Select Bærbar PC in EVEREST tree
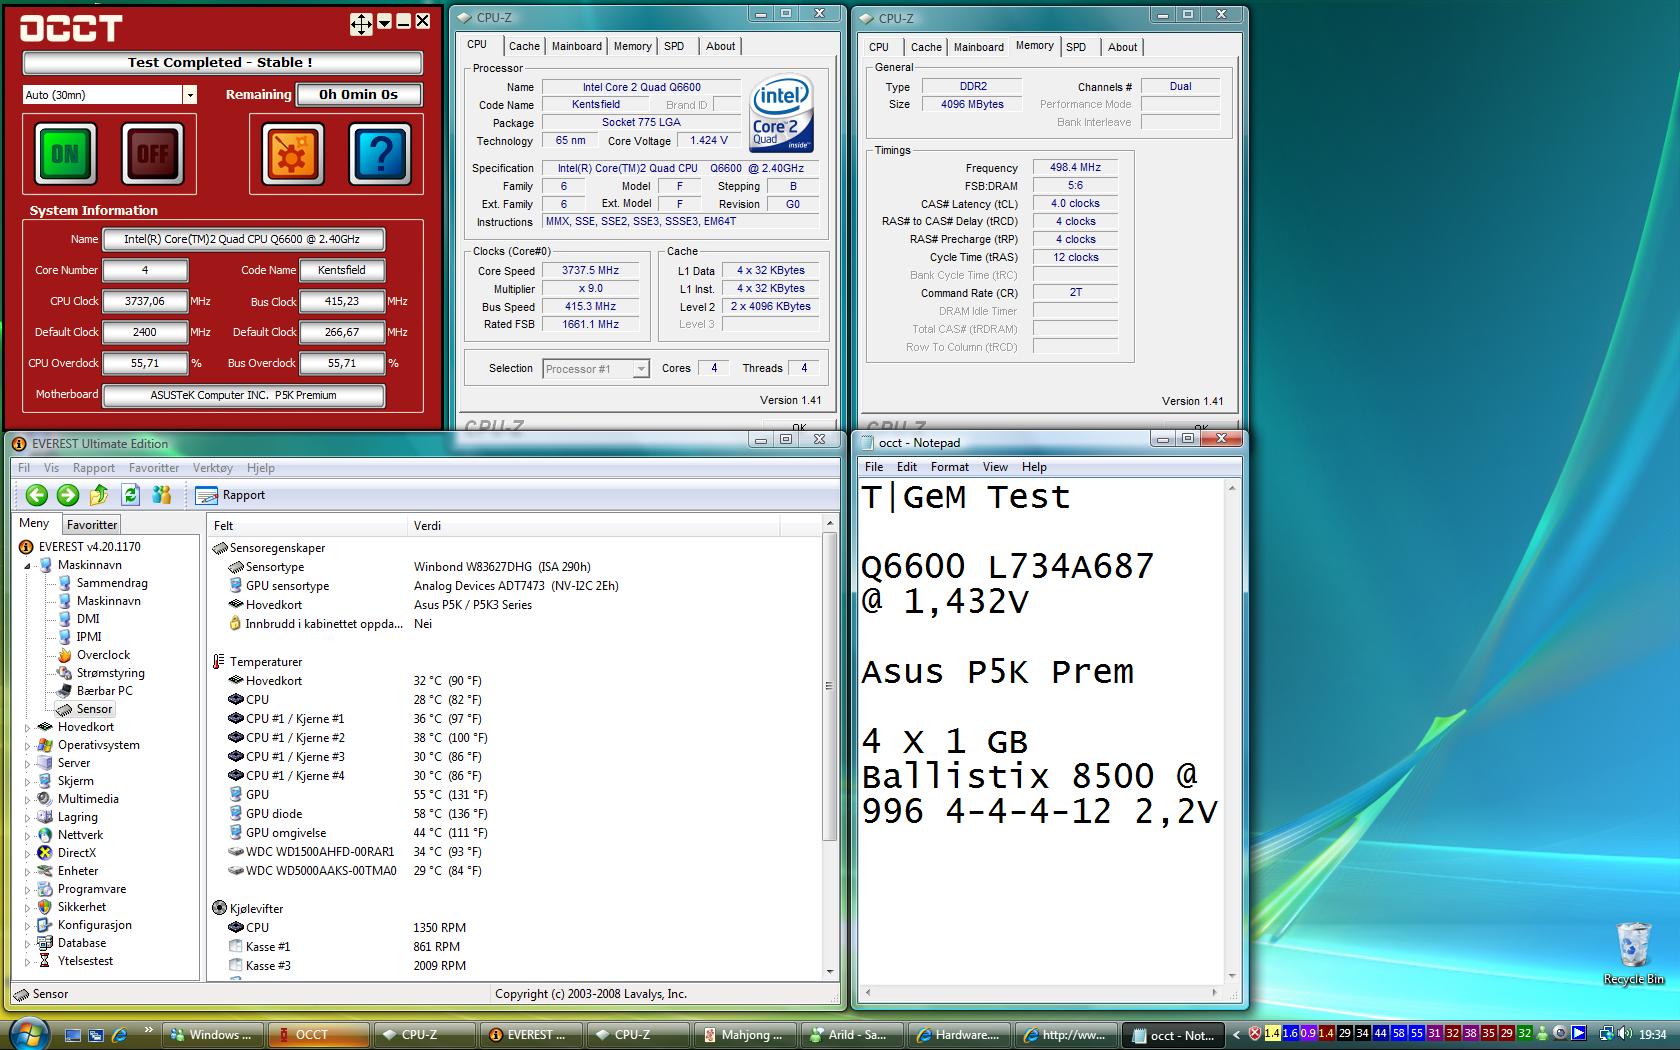 click(x=104, y=691)
